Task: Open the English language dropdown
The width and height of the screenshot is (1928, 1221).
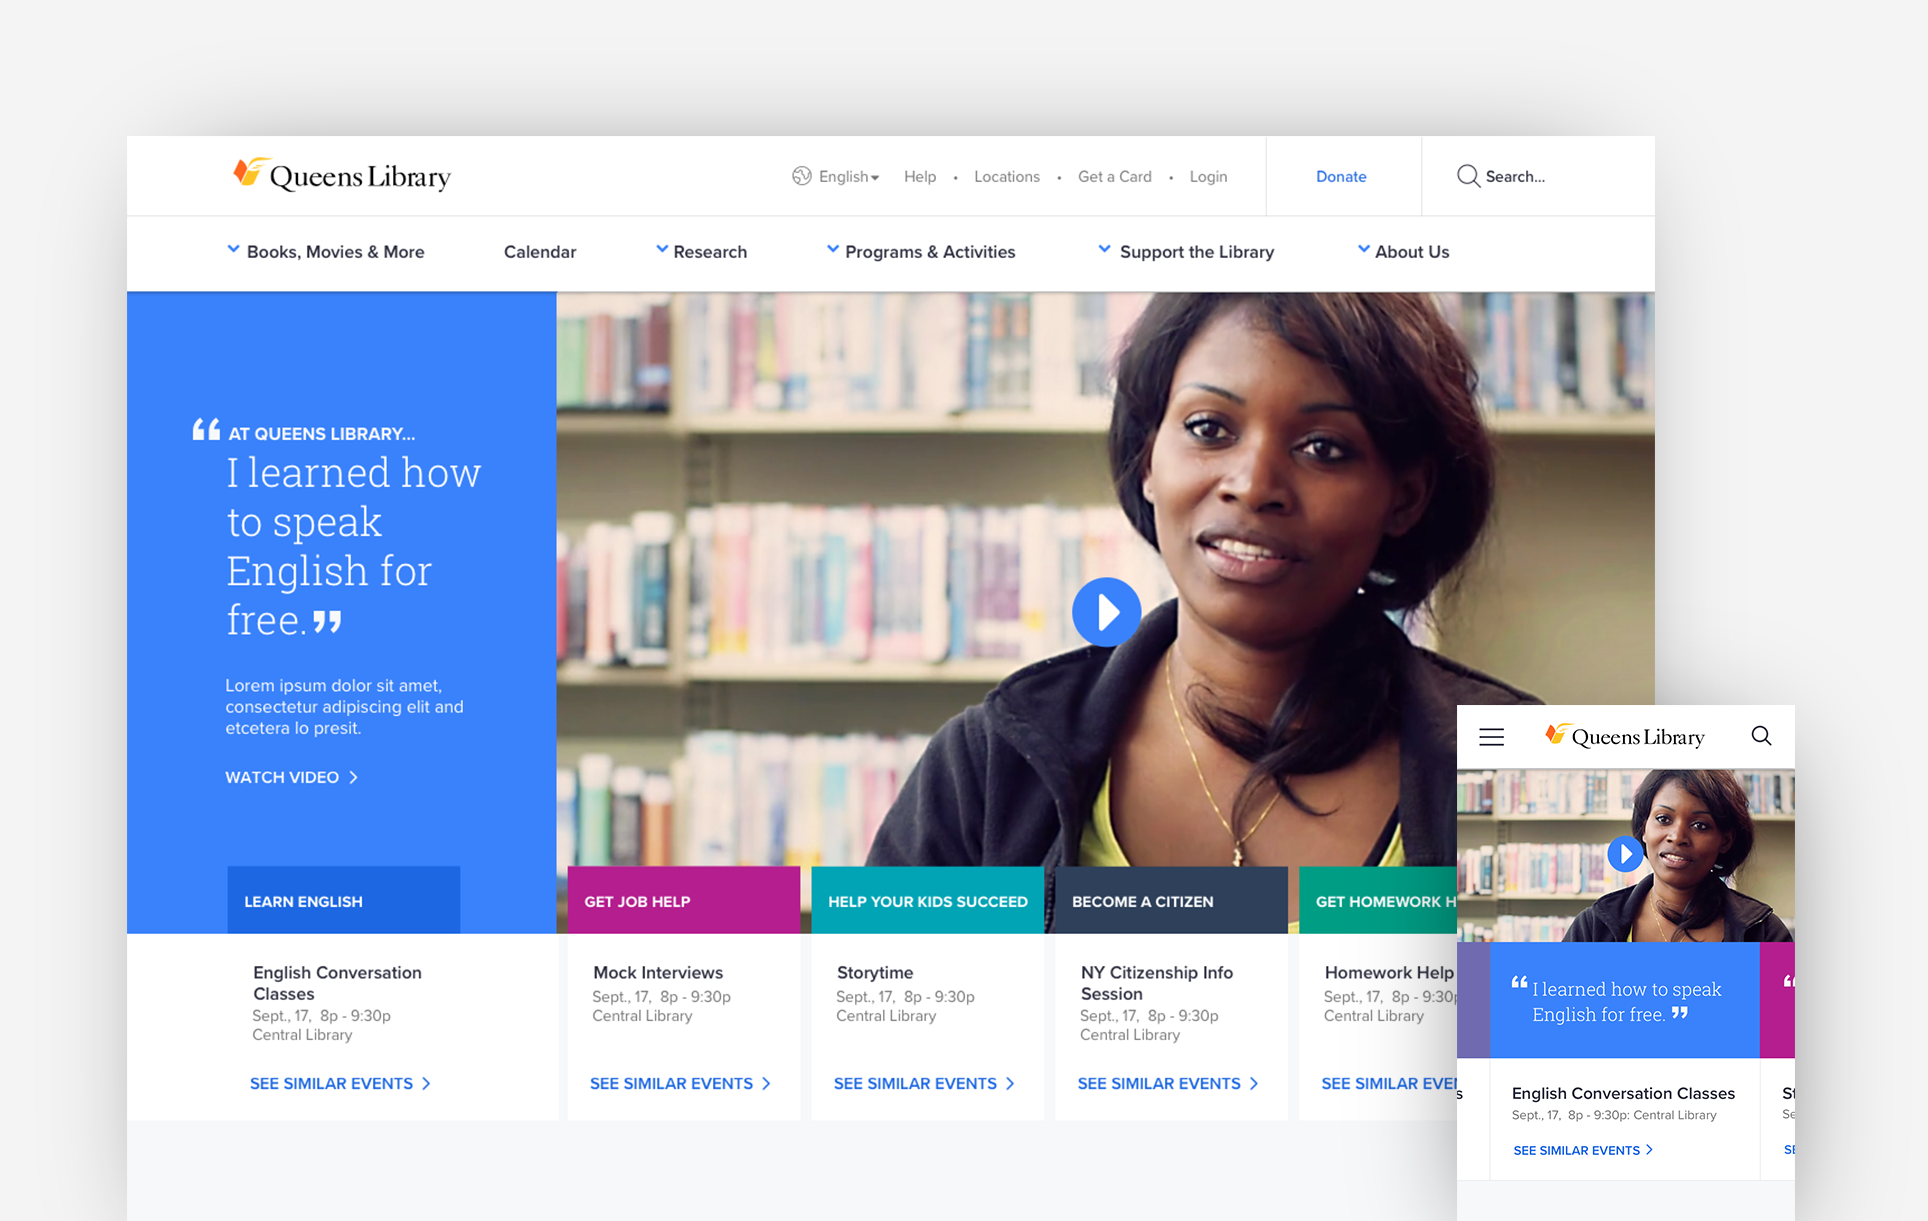Action: pos(847,177)
